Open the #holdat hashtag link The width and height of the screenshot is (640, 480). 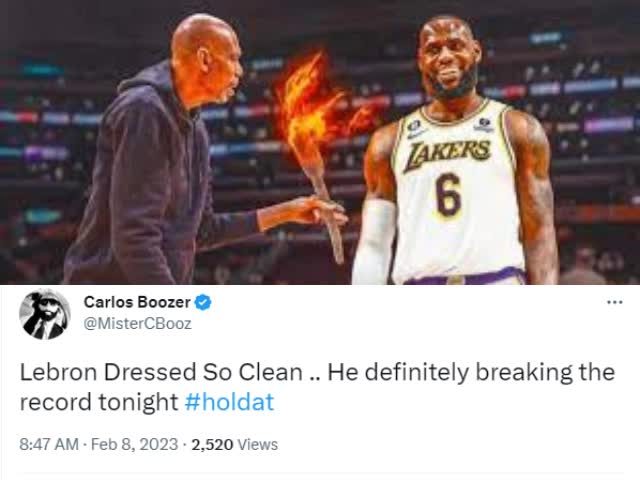pos(229,402)
